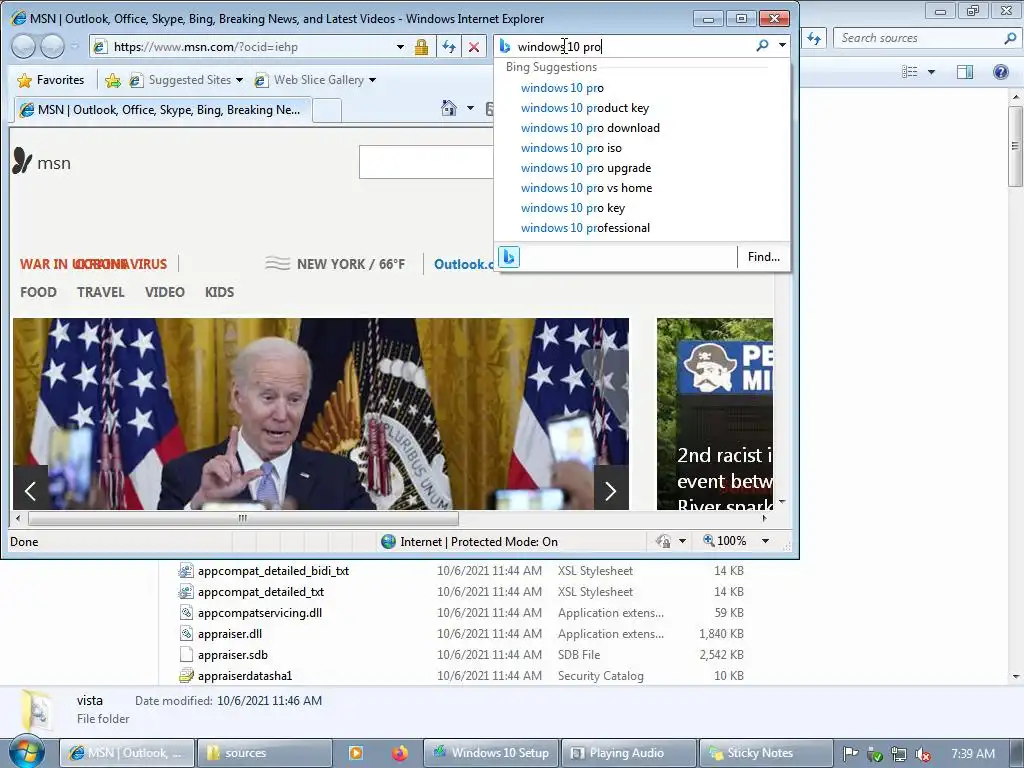Open the FOOD section on MSN

[39, 292]
